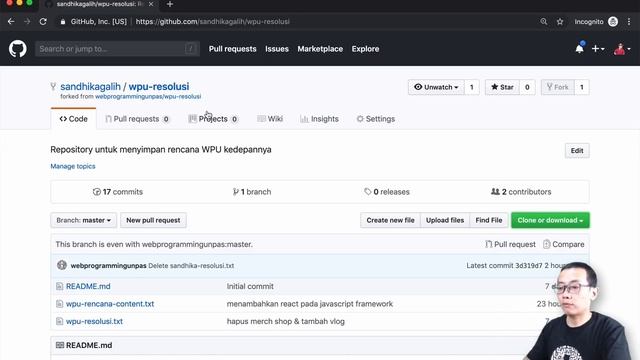Image resolution: width=640 pixels, height=360 pixels.
Task: Click the commits history icon
Action: click(x=97, y=192)
